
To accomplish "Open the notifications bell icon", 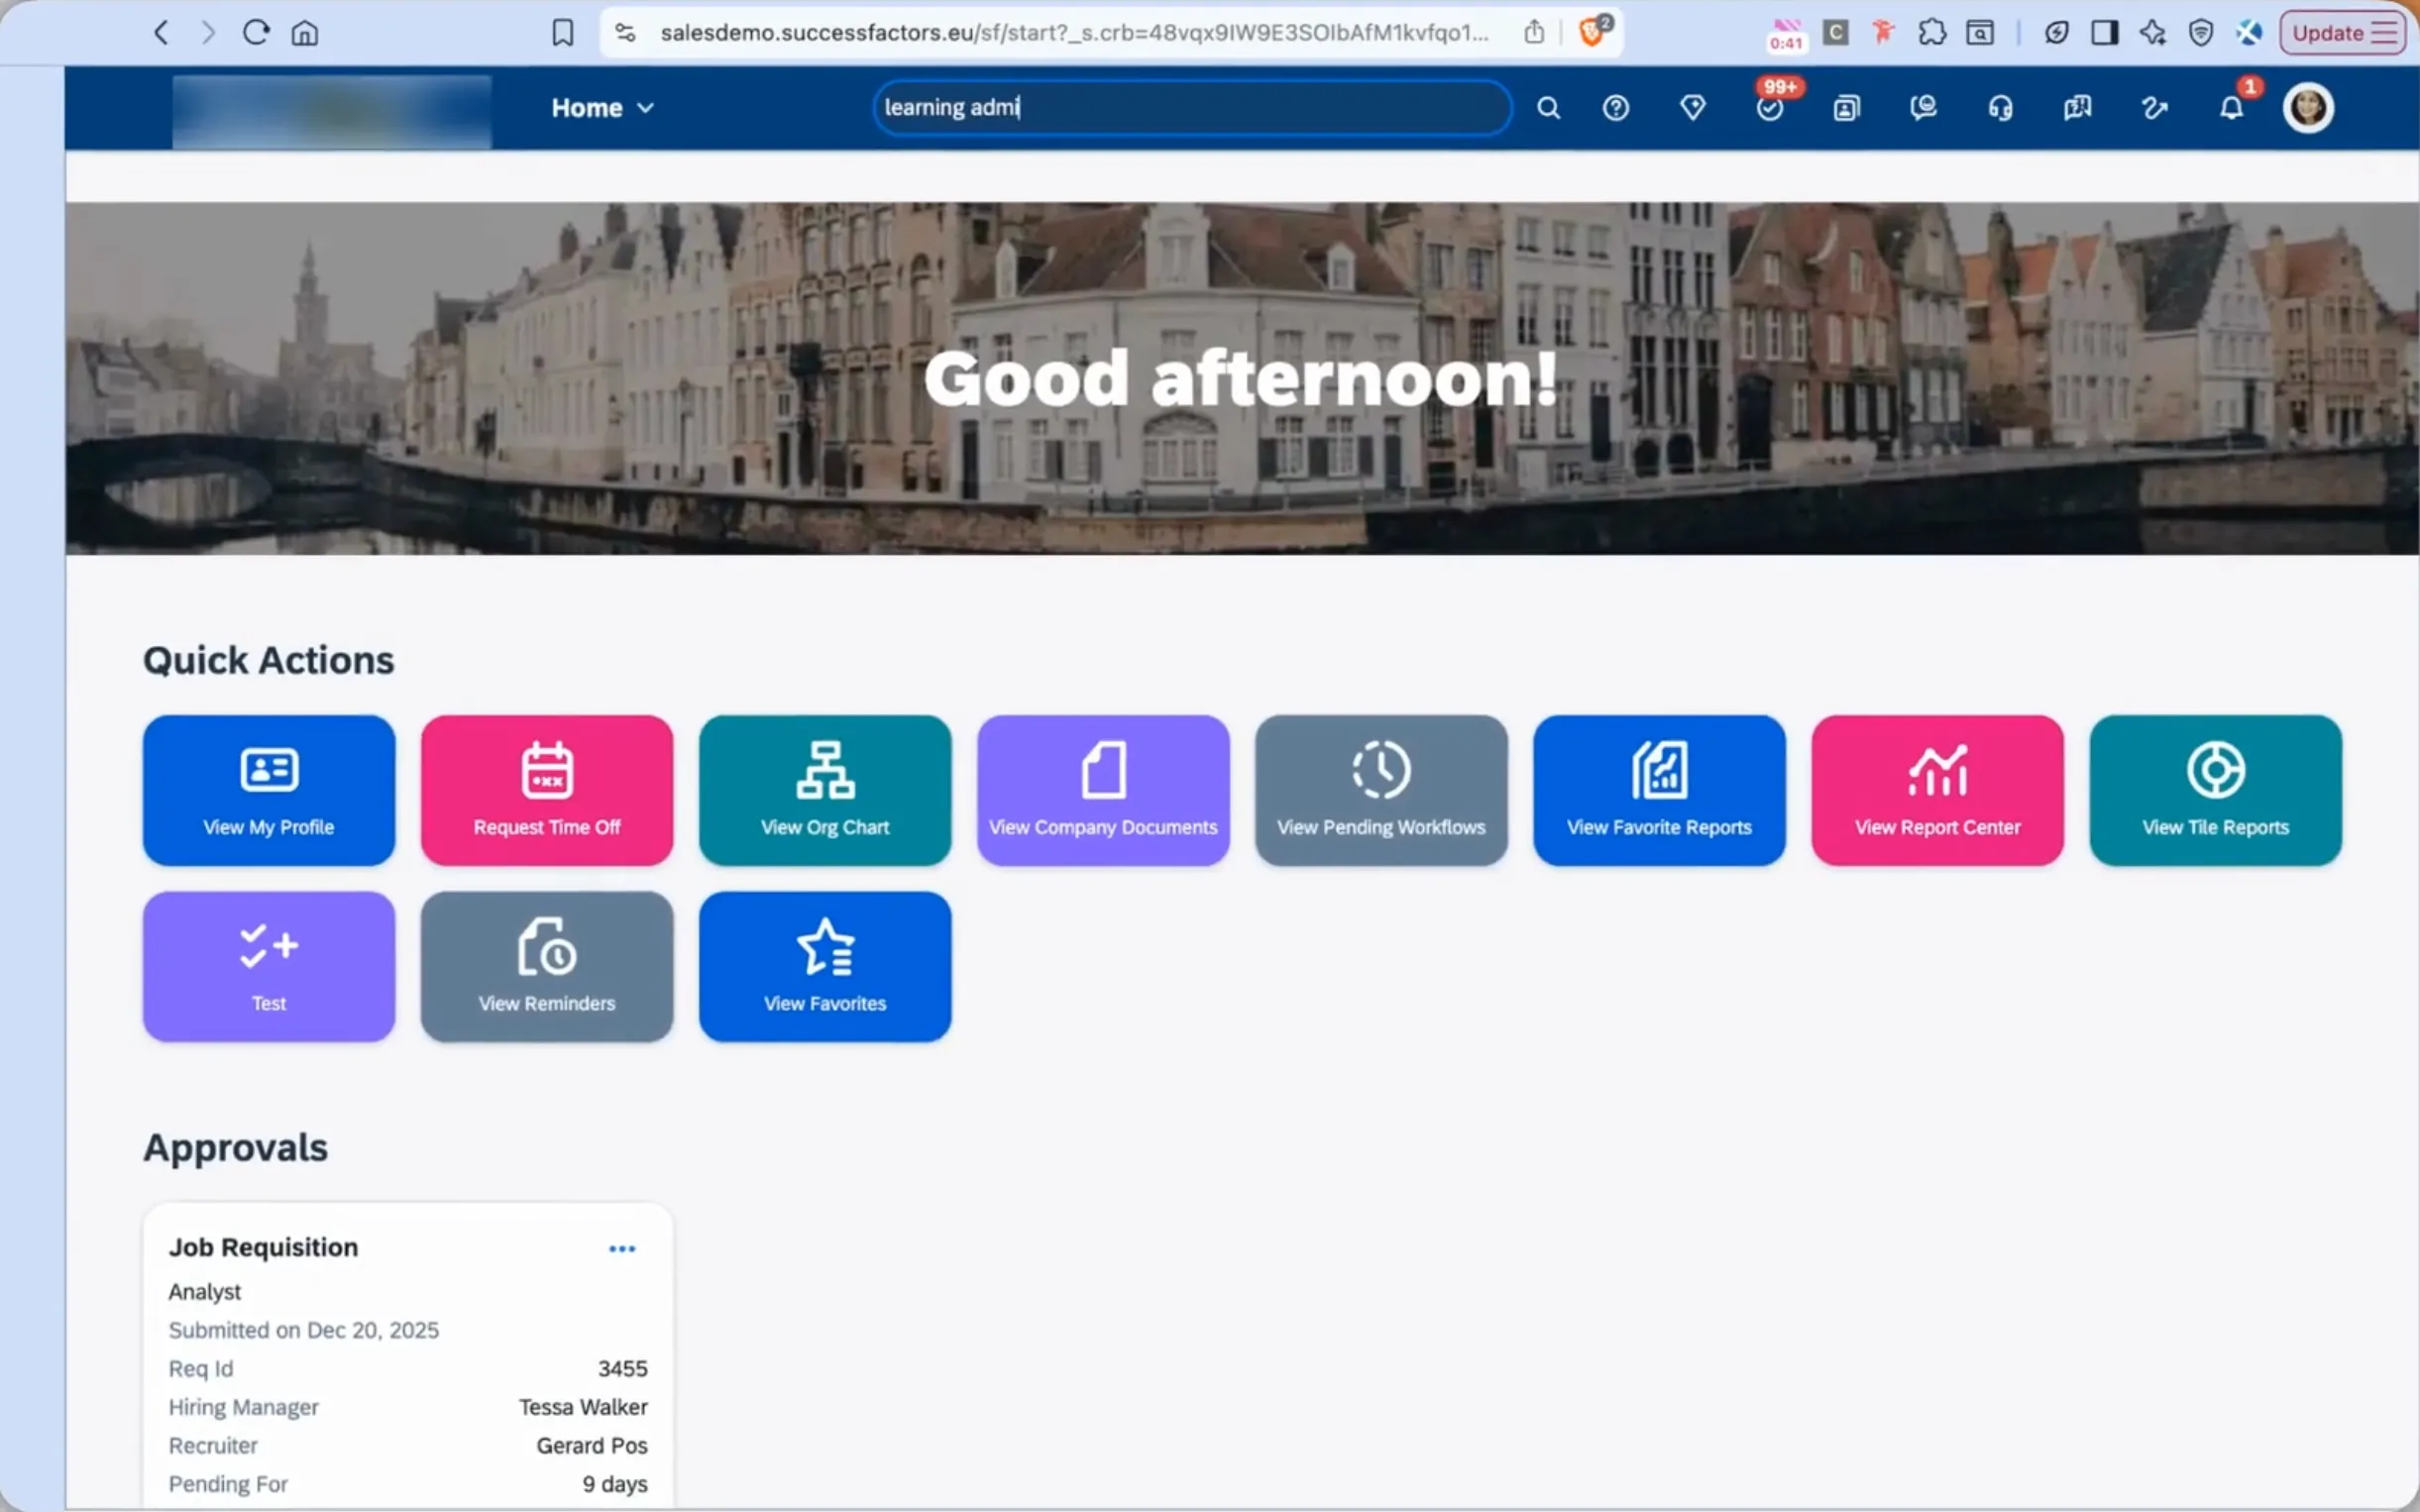I will (x=2231, y=108).
